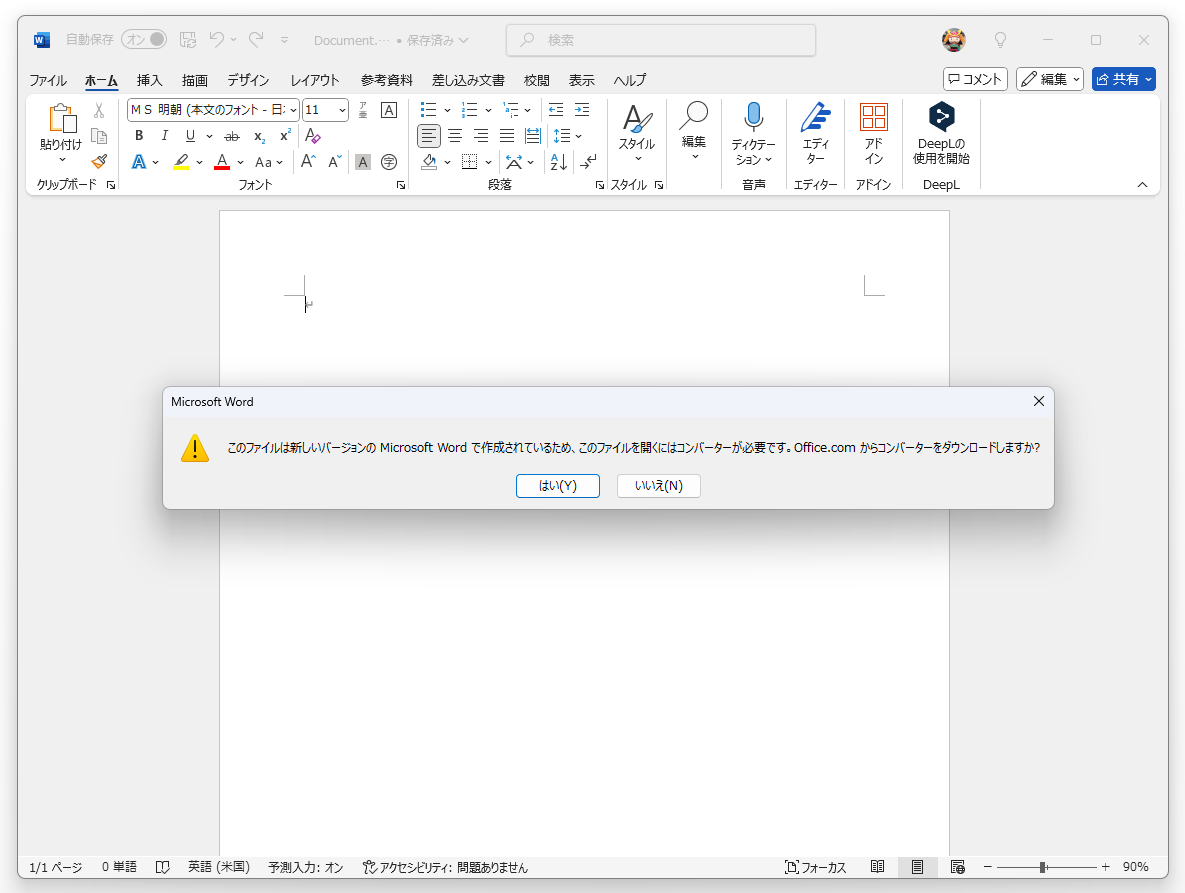Click the 検索 search box at the top
Image resolution: width=1185 pixels, height=893 pixels.
click(x=660, y=39)
